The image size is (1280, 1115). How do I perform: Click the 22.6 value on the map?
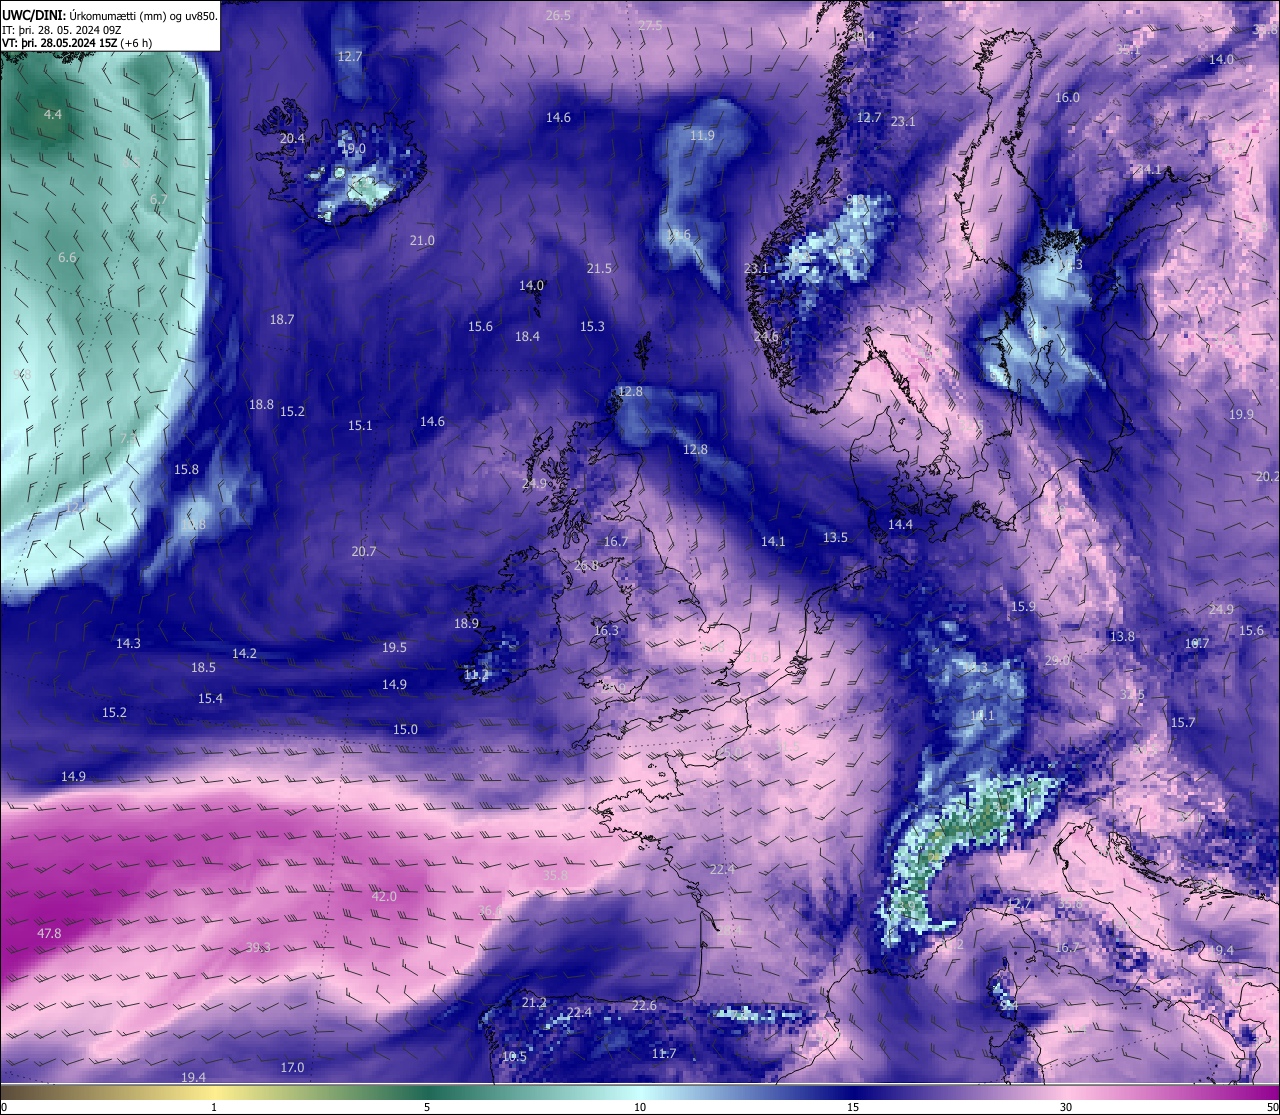[644, 1006]
